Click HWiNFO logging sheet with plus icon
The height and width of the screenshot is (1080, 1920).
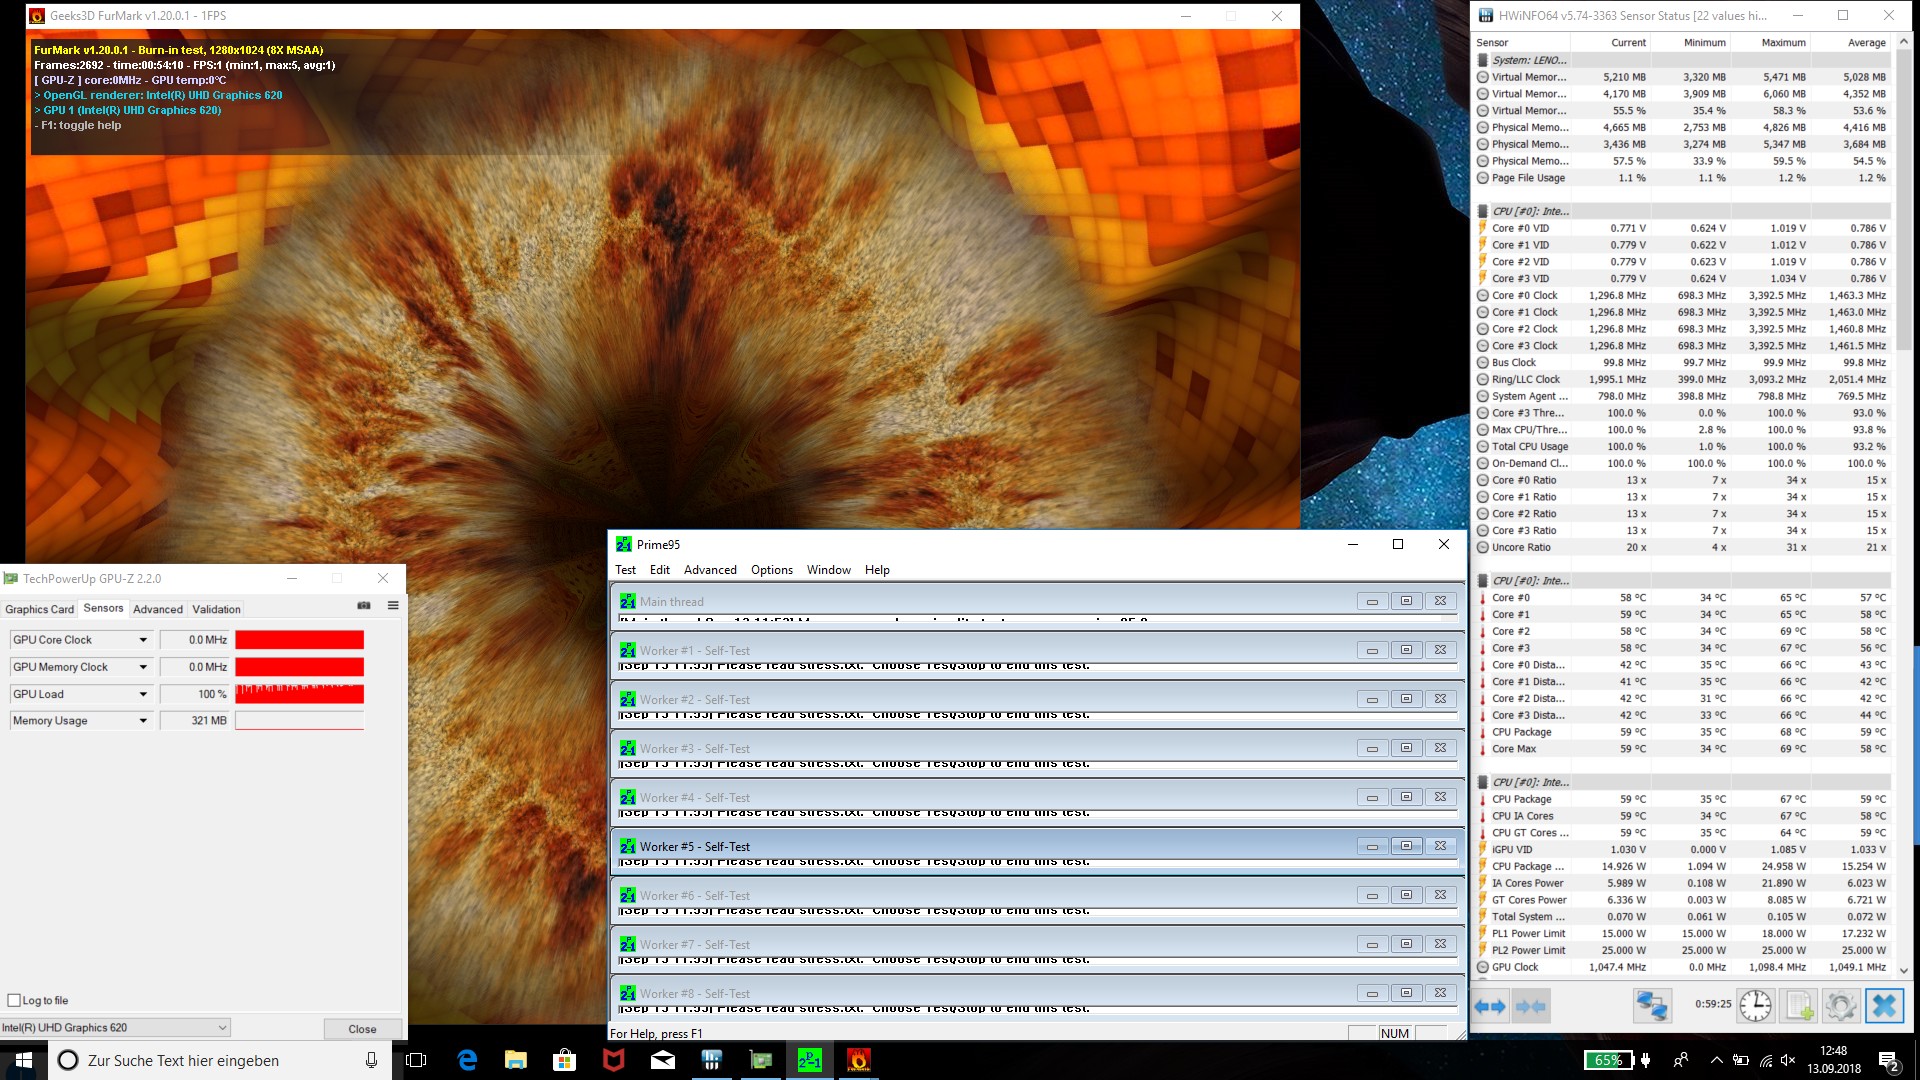[1799, 1006]
